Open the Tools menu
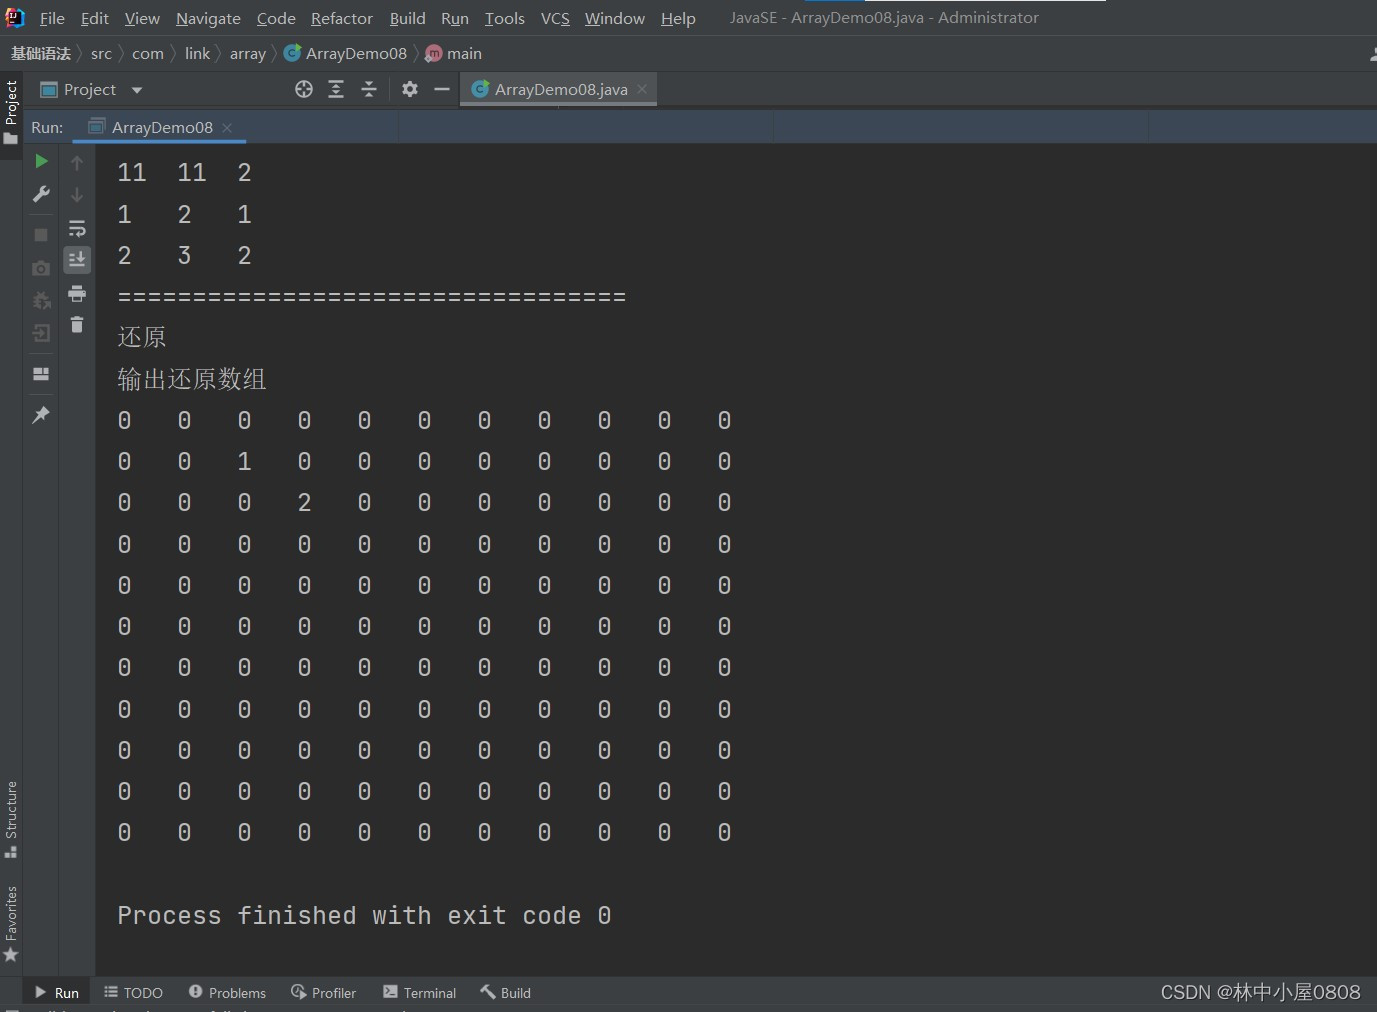Screen dimensions: 1377x1012 pyautogui.click(x=505, y=18)
